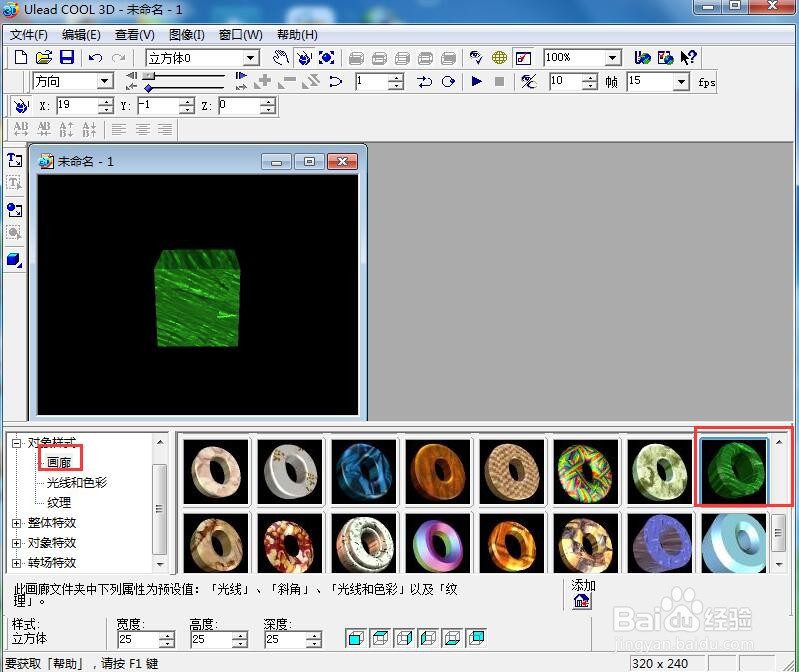Select fourth cube face toggle icon
This screenshot has width=799, height=672.
pyautogui.click(x=428, y=638)
